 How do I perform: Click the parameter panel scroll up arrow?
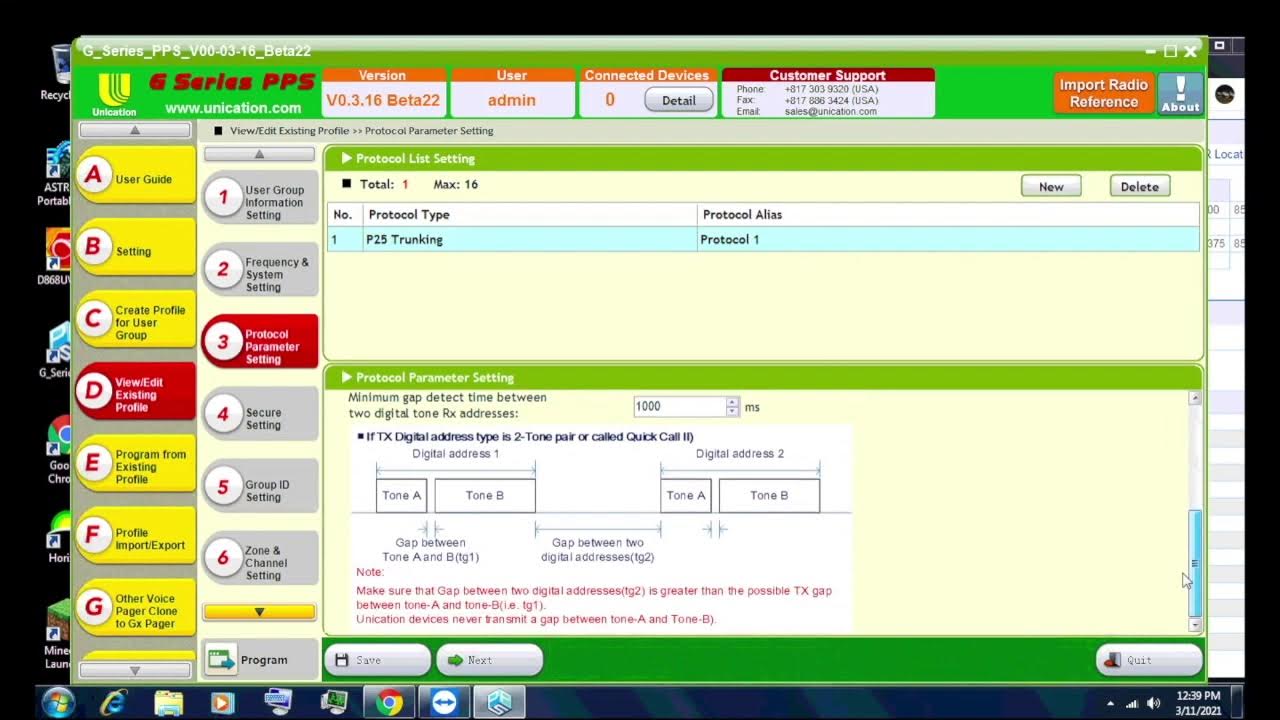tap(1195, 398)
